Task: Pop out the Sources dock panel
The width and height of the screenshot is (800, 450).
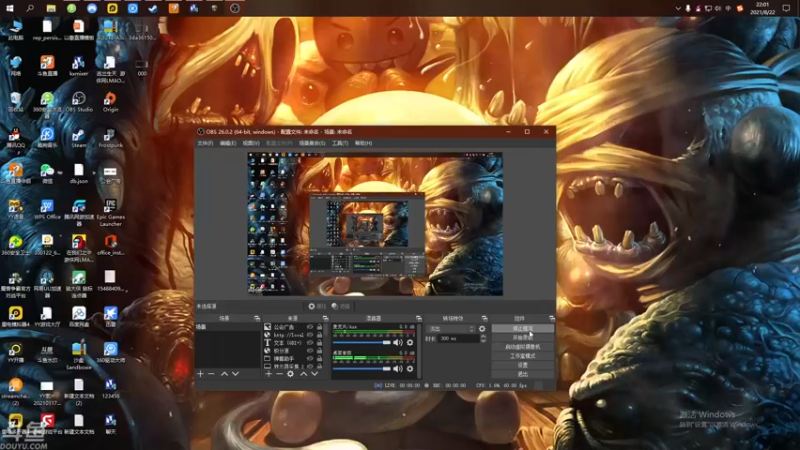Action: point(325,318)
